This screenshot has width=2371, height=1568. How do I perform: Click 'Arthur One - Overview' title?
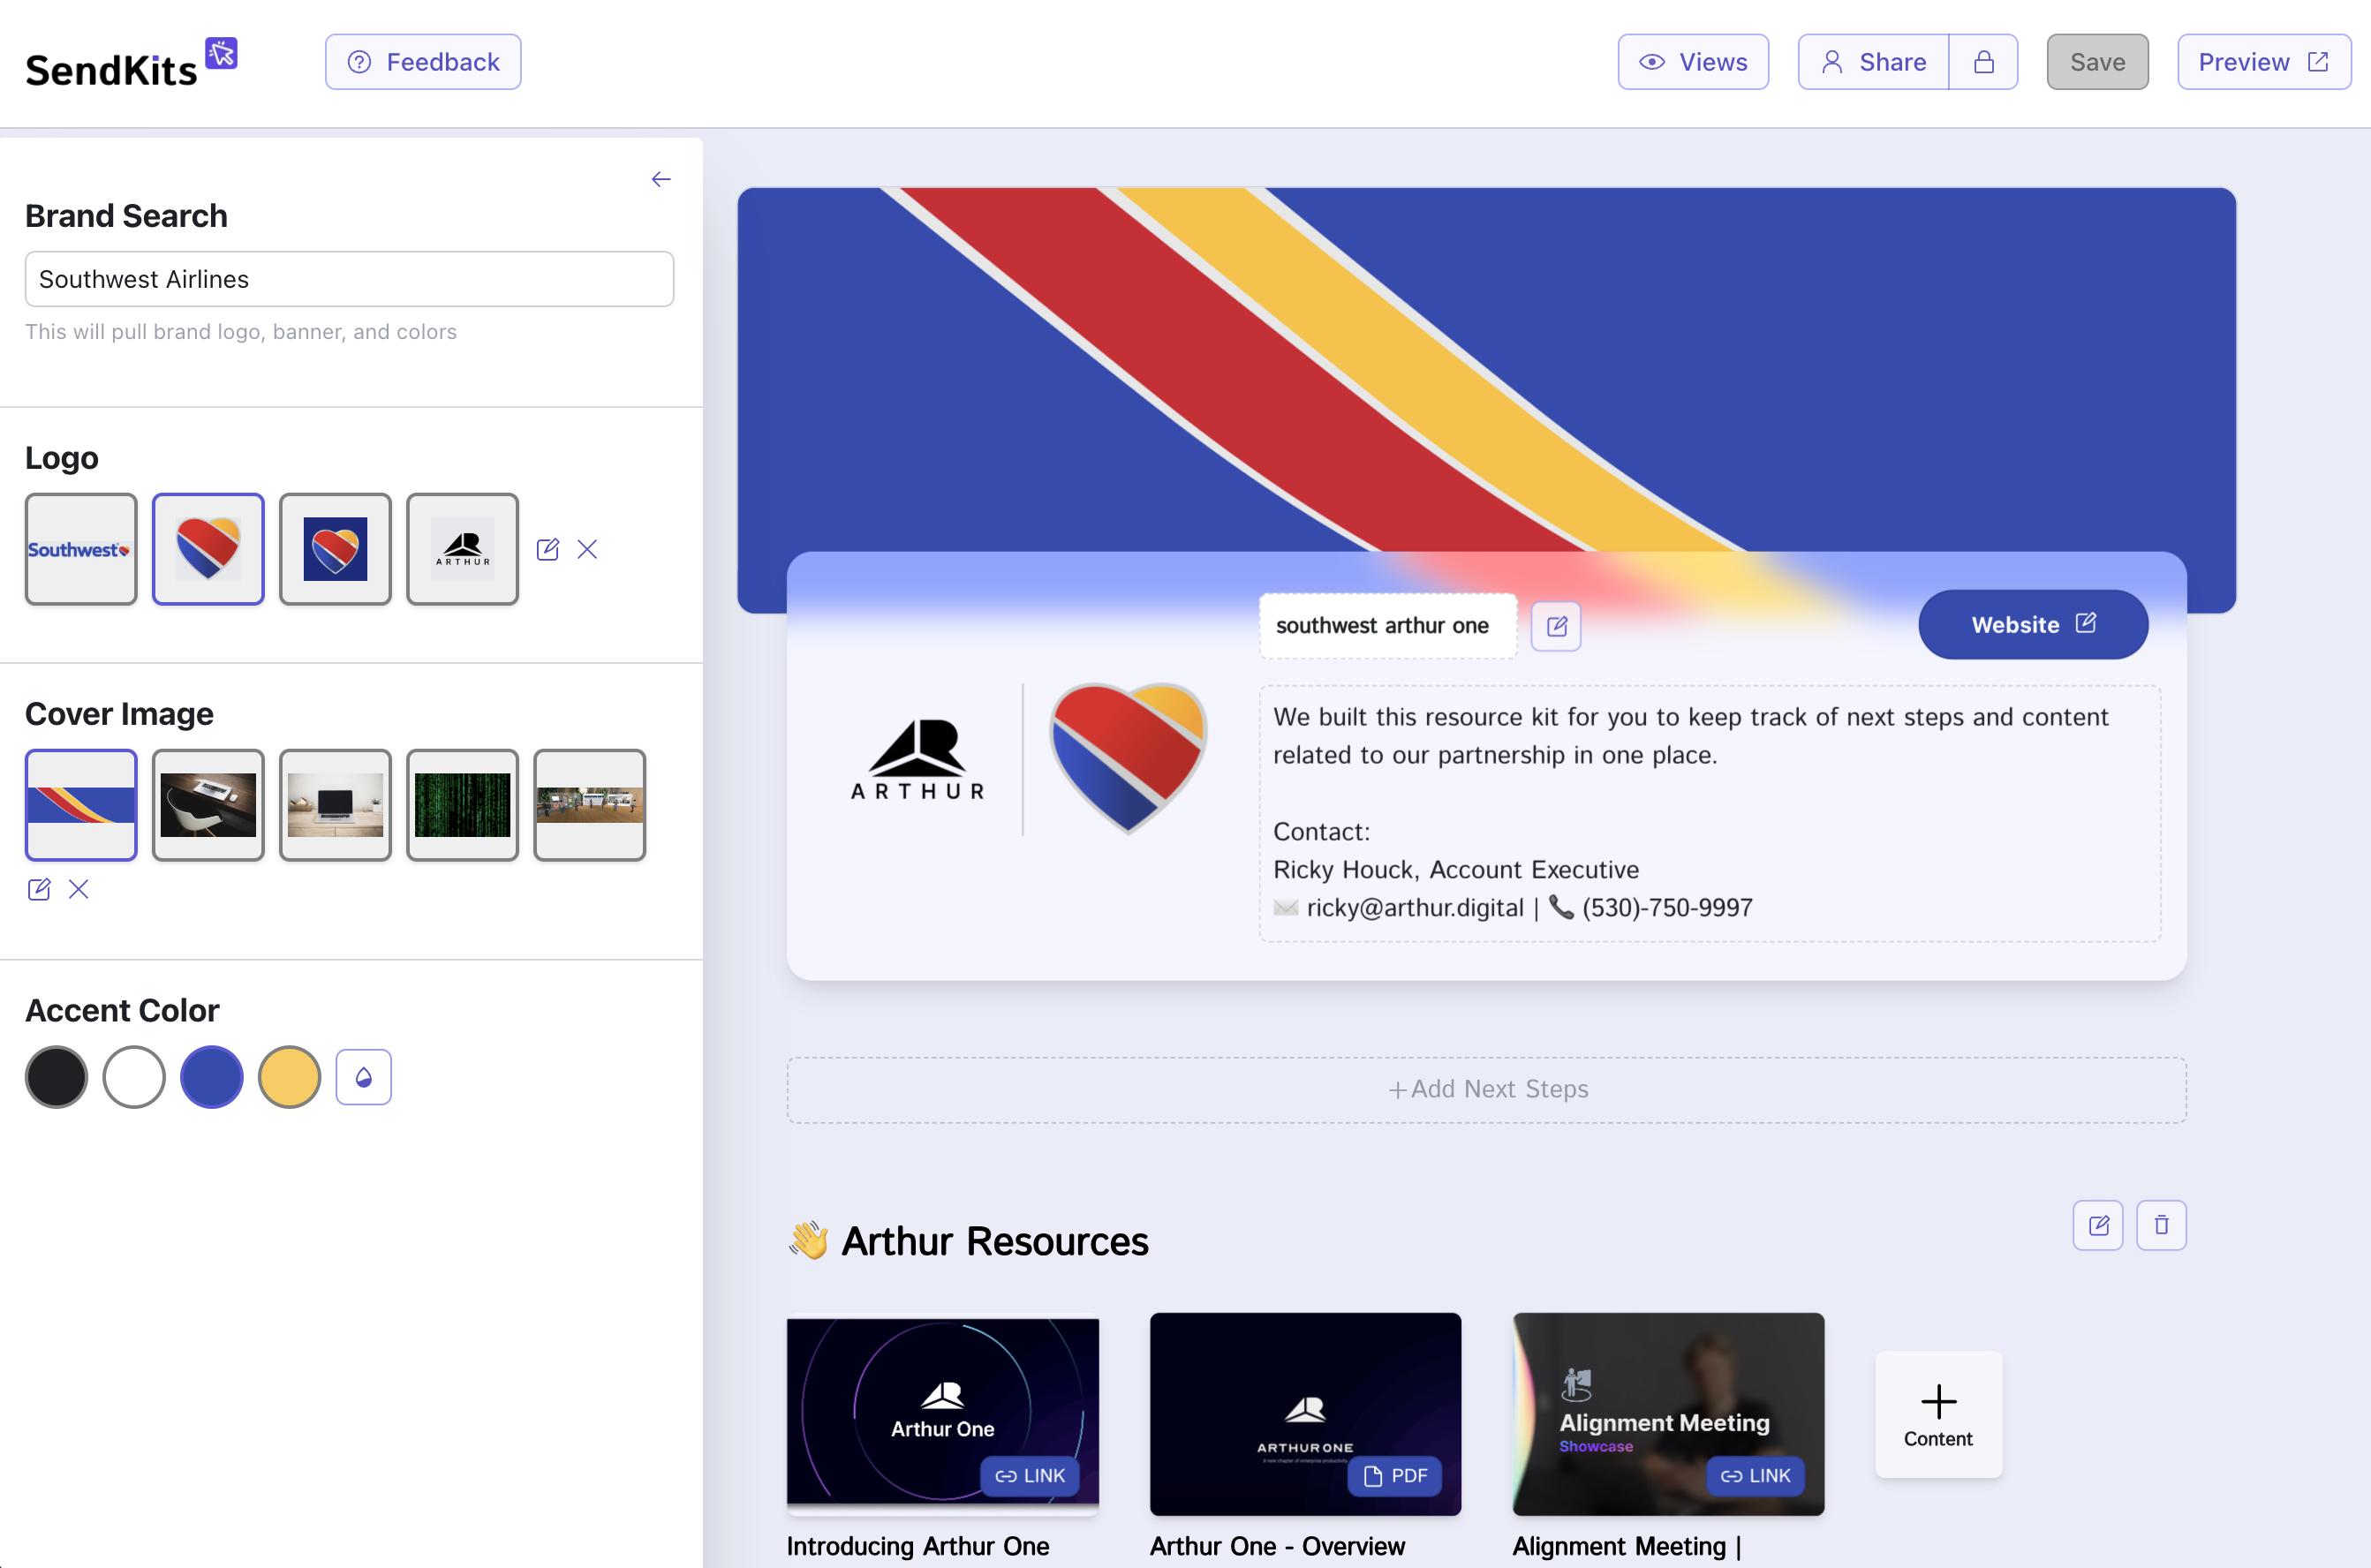(1277, 1546)
